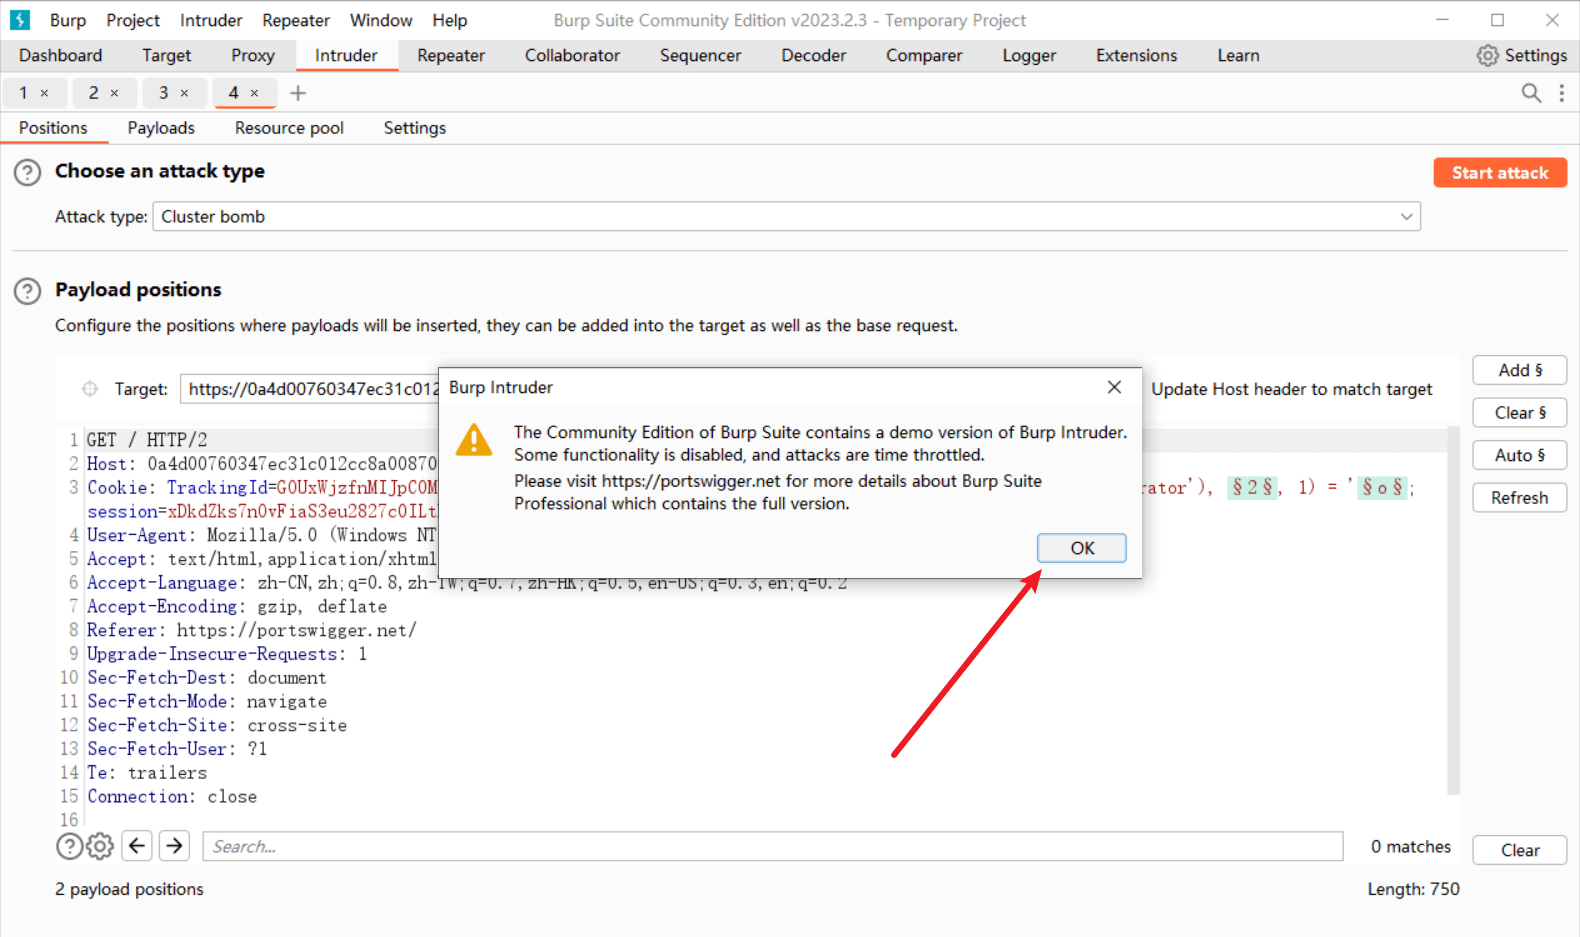This screenshot has width=1580, height=937.
Task: Click the previous match left arrow
Action: (x=137, y=846)
